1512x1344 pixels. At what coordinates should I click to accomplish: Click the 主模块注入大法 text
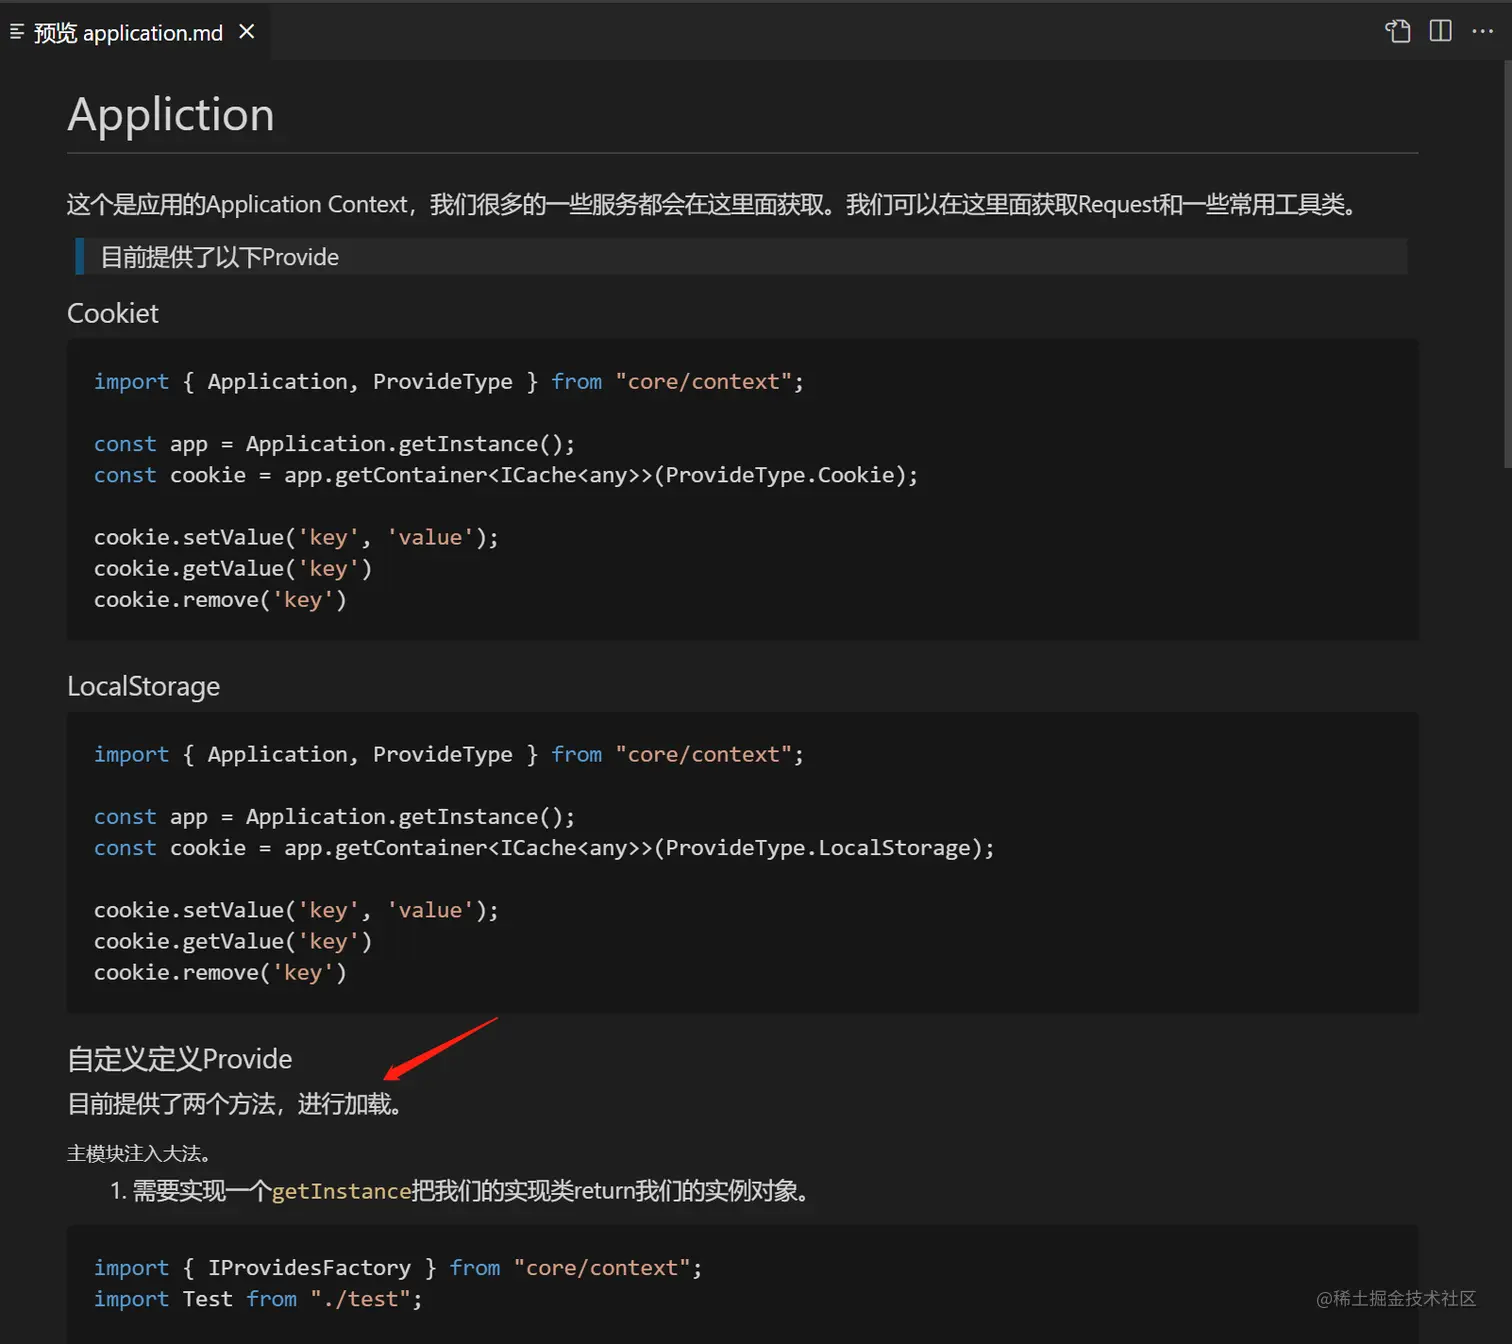(x=138, y=1154)
